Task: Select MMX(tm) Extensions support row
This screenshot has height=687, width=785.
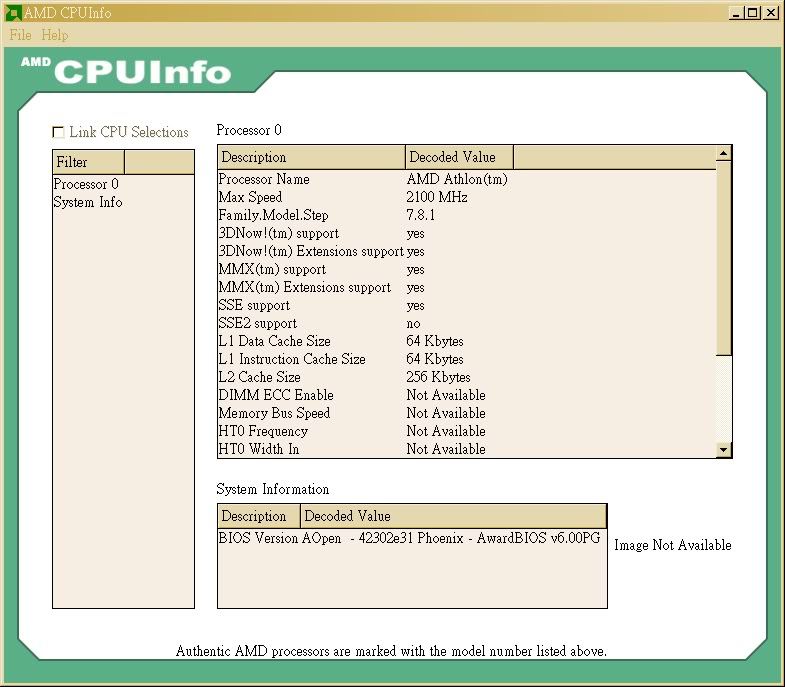Action: [467, 287]
